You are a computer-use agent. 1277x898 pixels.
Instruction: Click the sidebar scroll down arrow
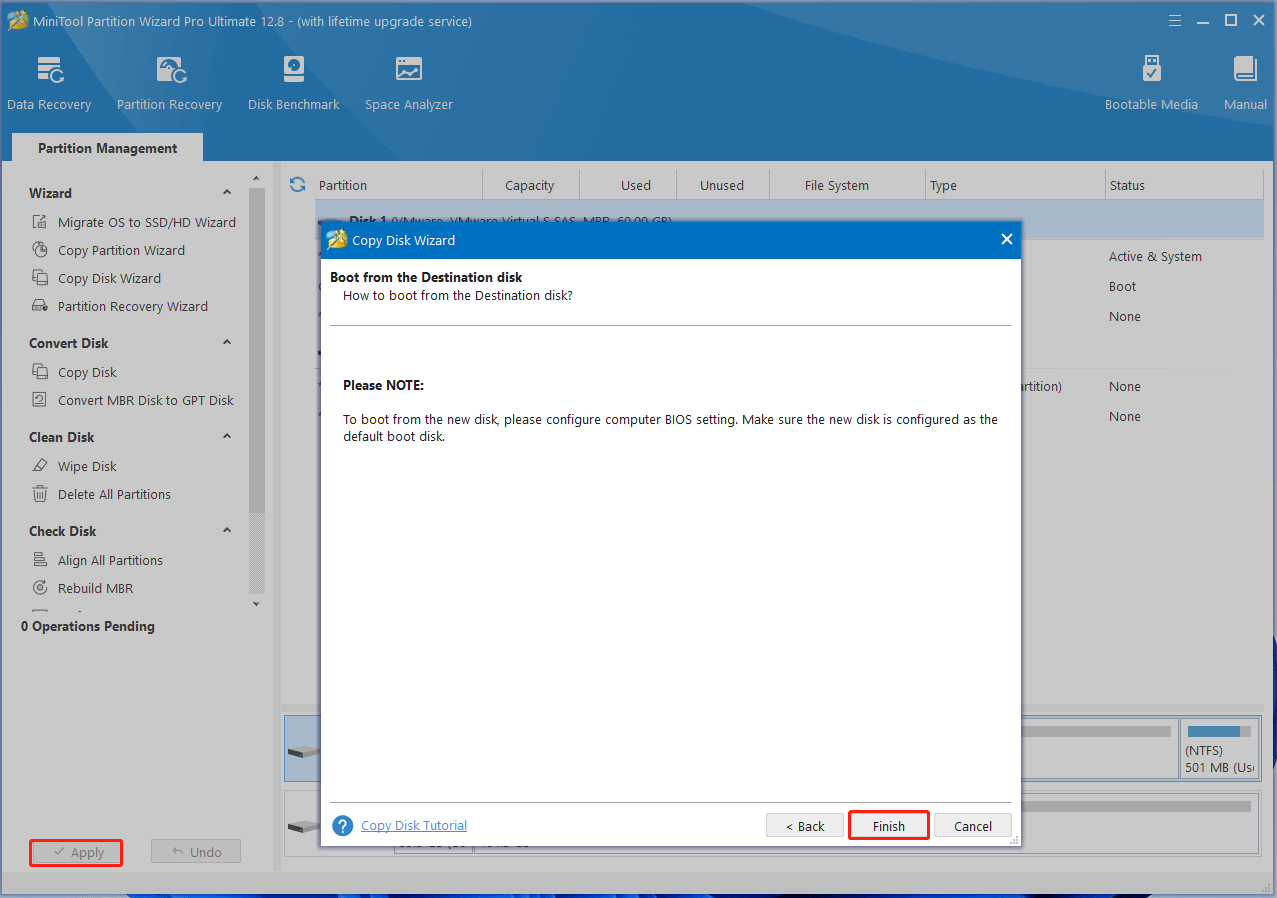tap(256, 603)
